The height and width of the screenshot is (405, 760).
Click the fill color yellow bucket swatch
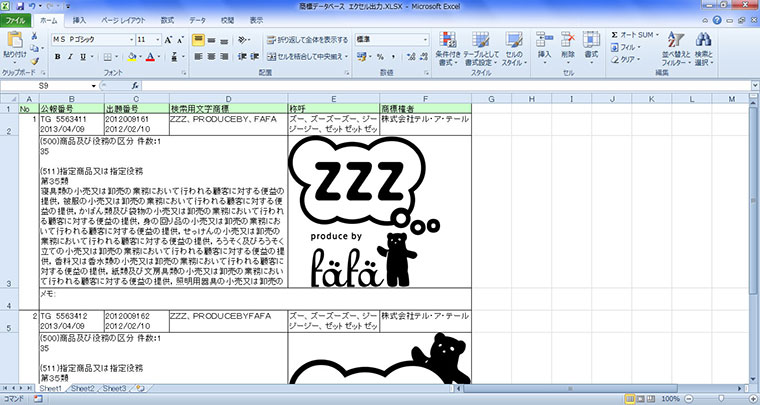pos(131,57)
